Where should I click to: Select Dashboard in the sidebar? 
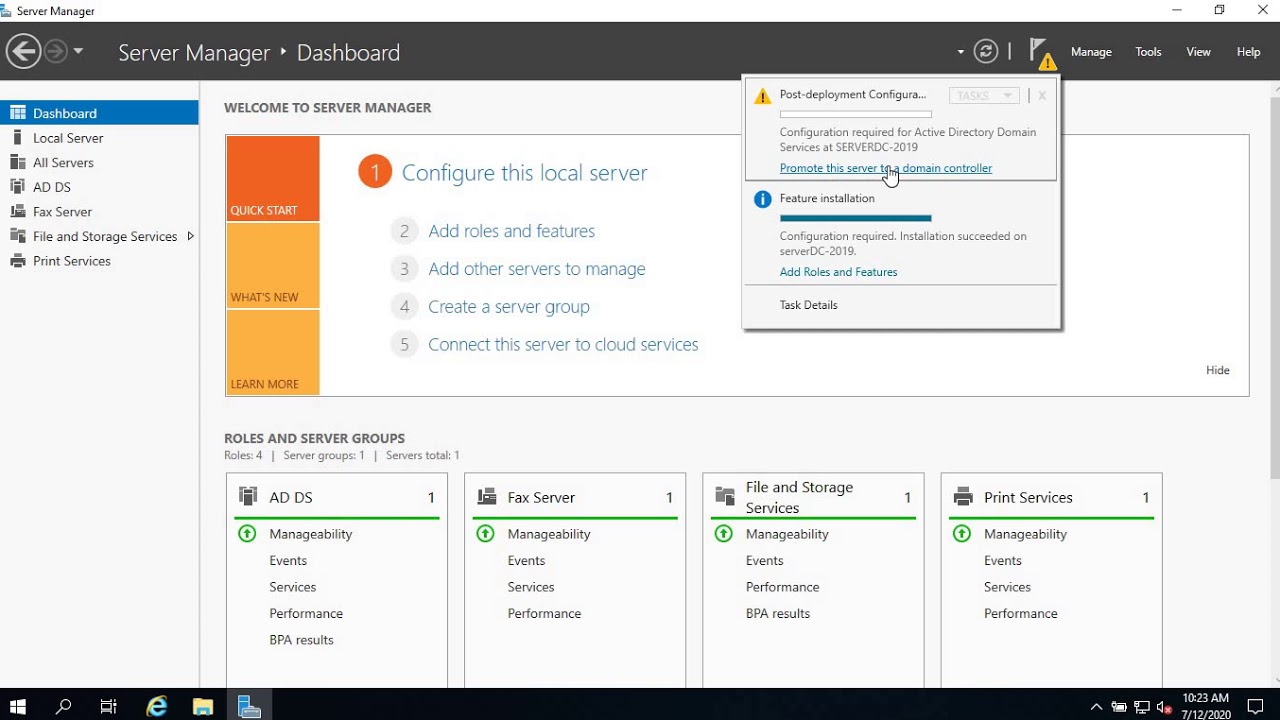coord(99,113)
